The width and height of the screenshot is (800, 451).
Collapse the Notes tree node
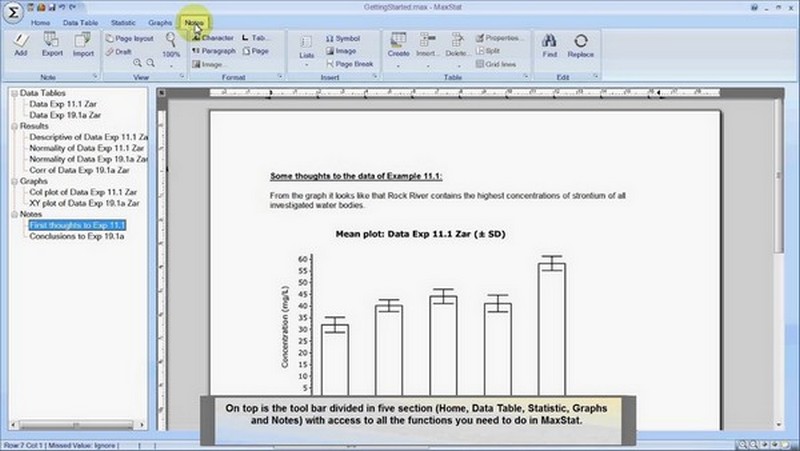(14, 214)
